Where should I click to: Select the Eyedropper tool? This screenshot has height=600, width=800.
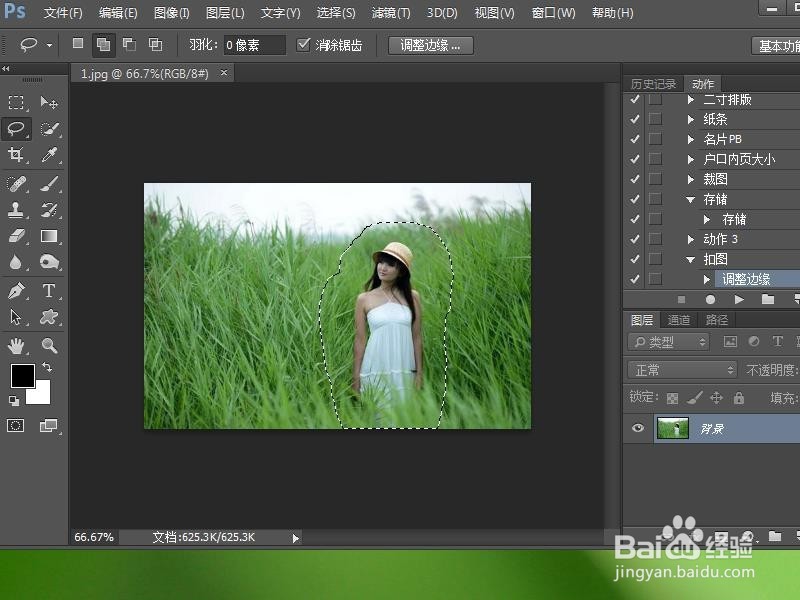coord(49,154)
